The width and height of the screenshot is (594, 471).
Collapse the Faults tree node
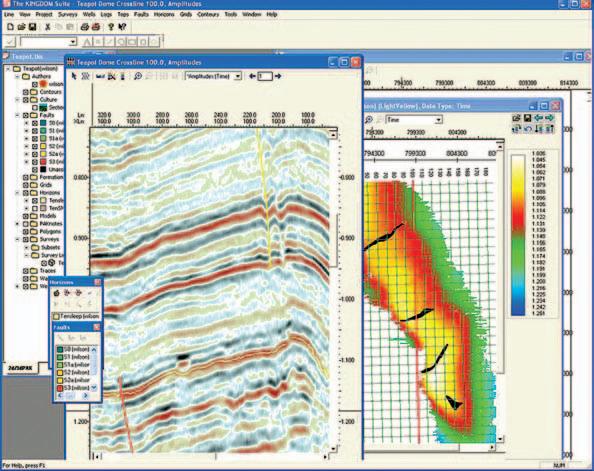[17, 115]
